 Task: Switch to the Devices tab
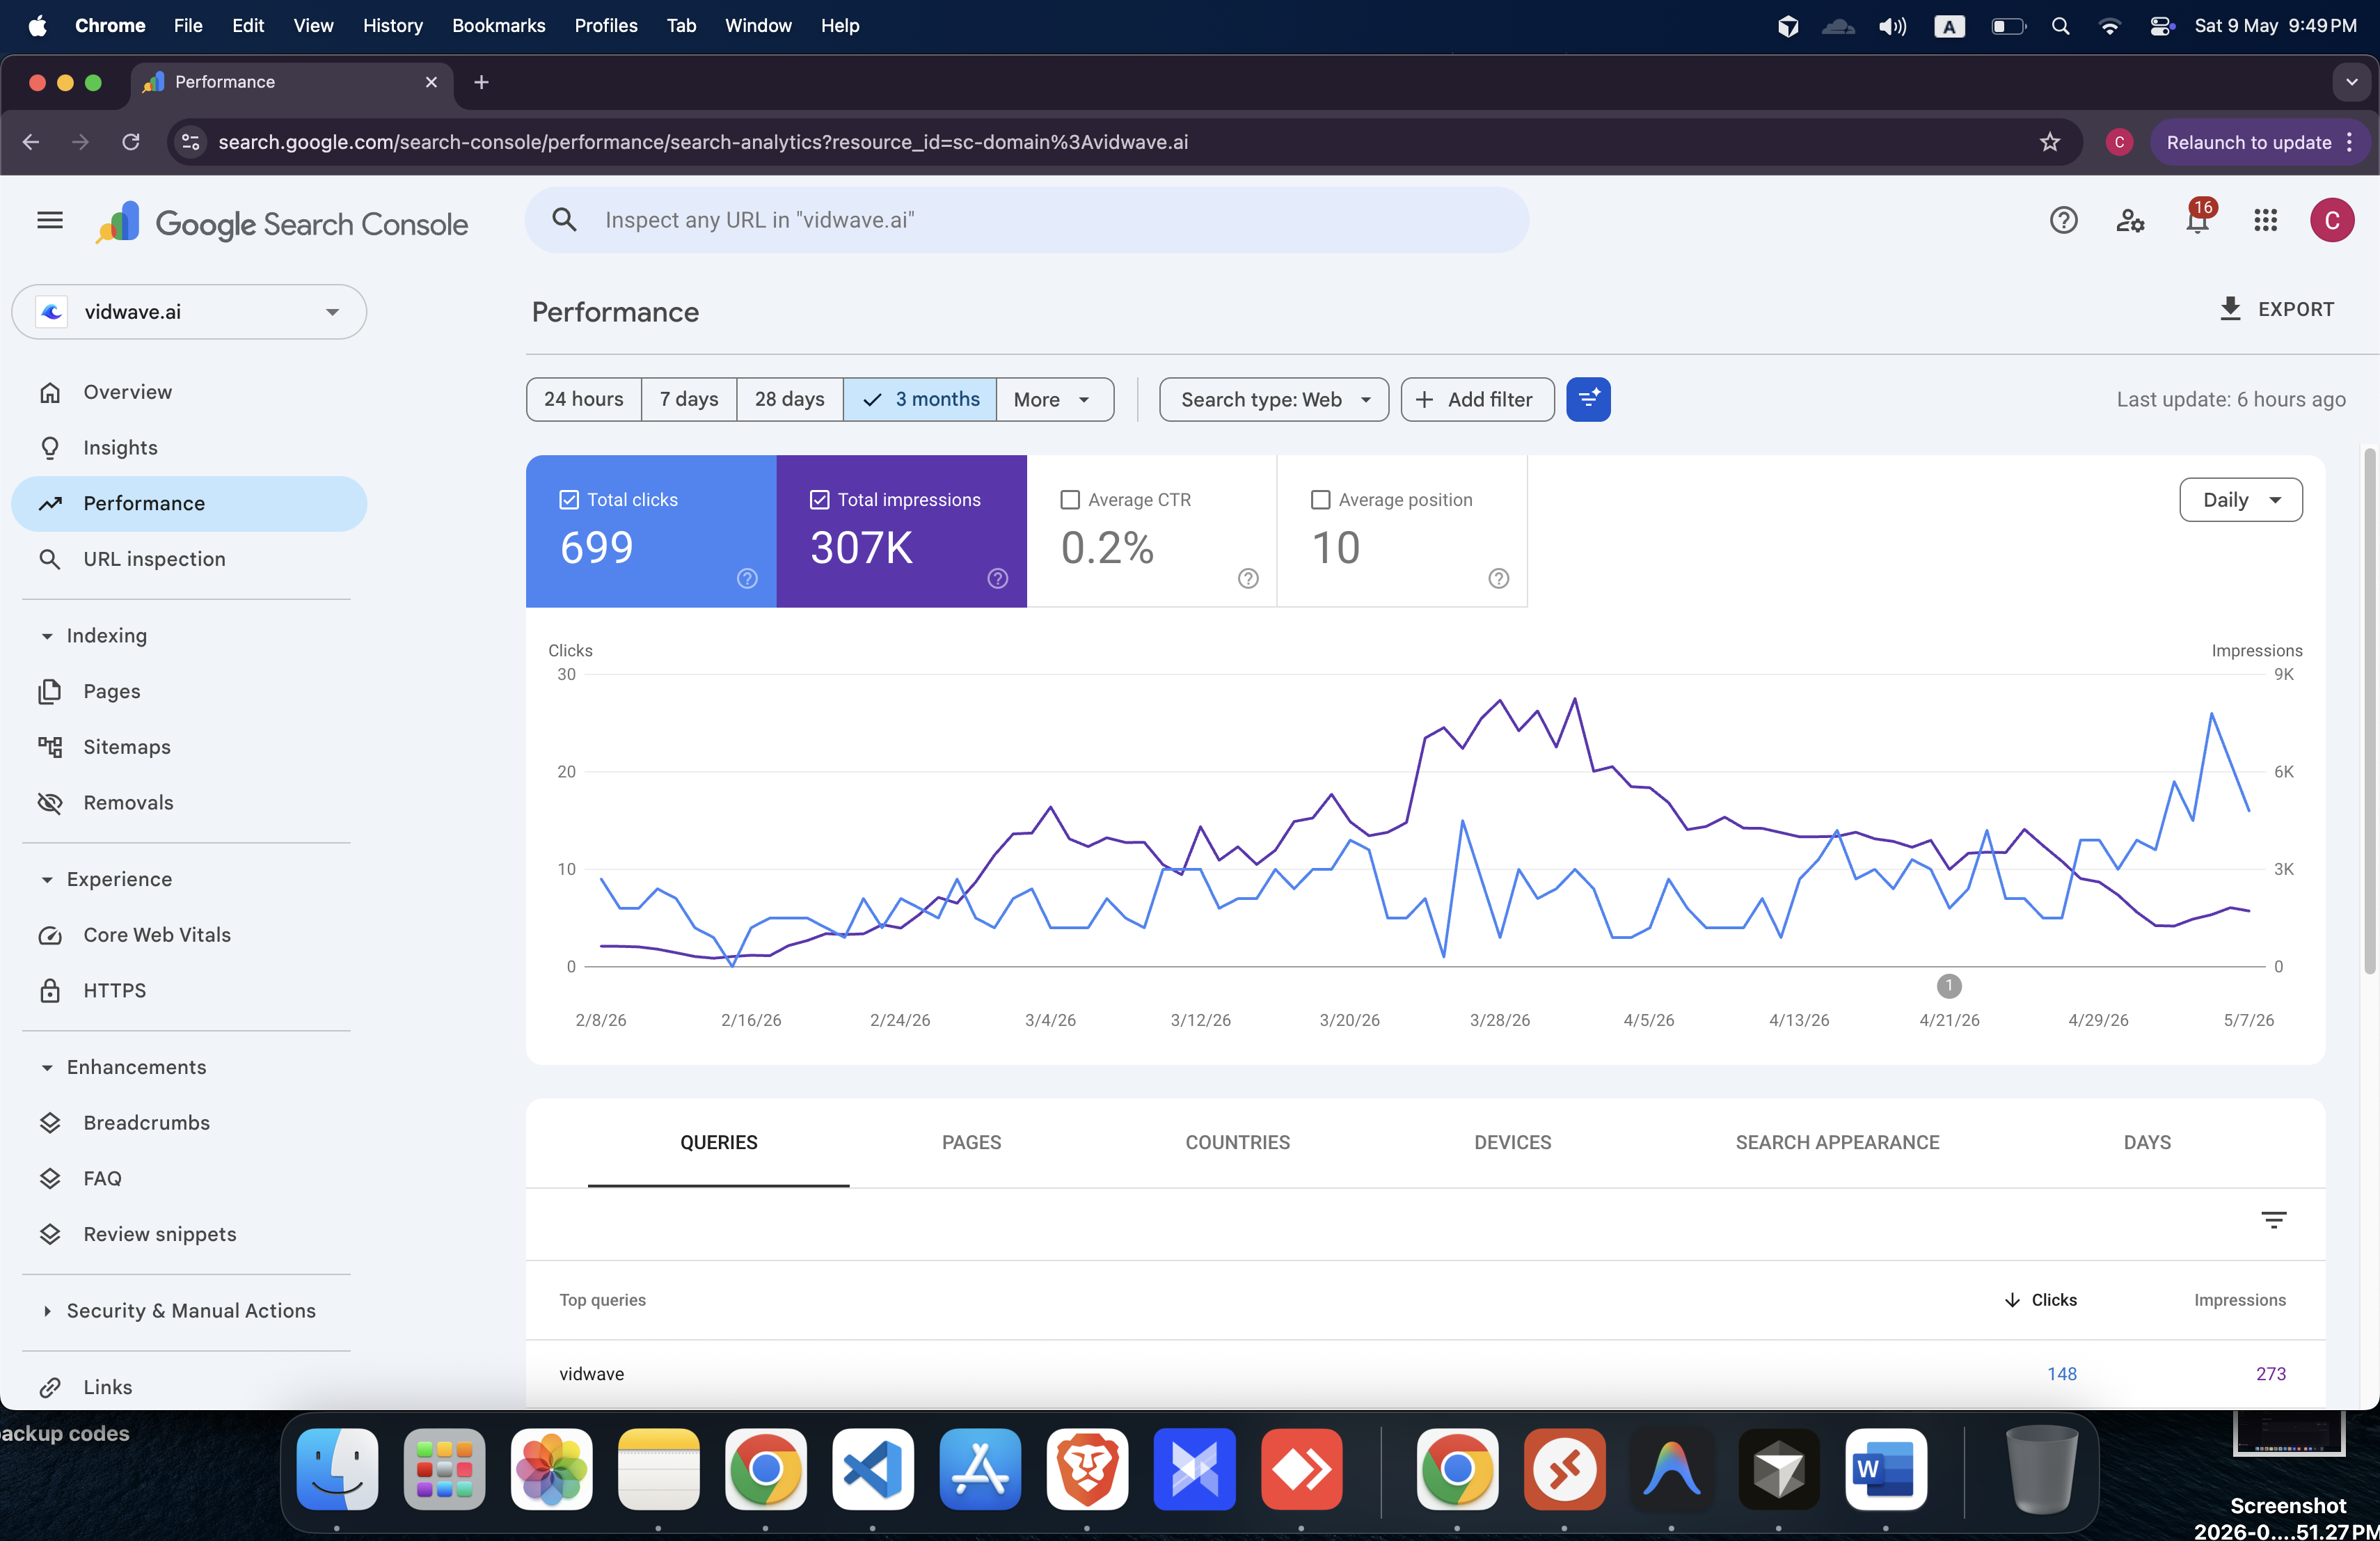click(x=1513, y=1143)
